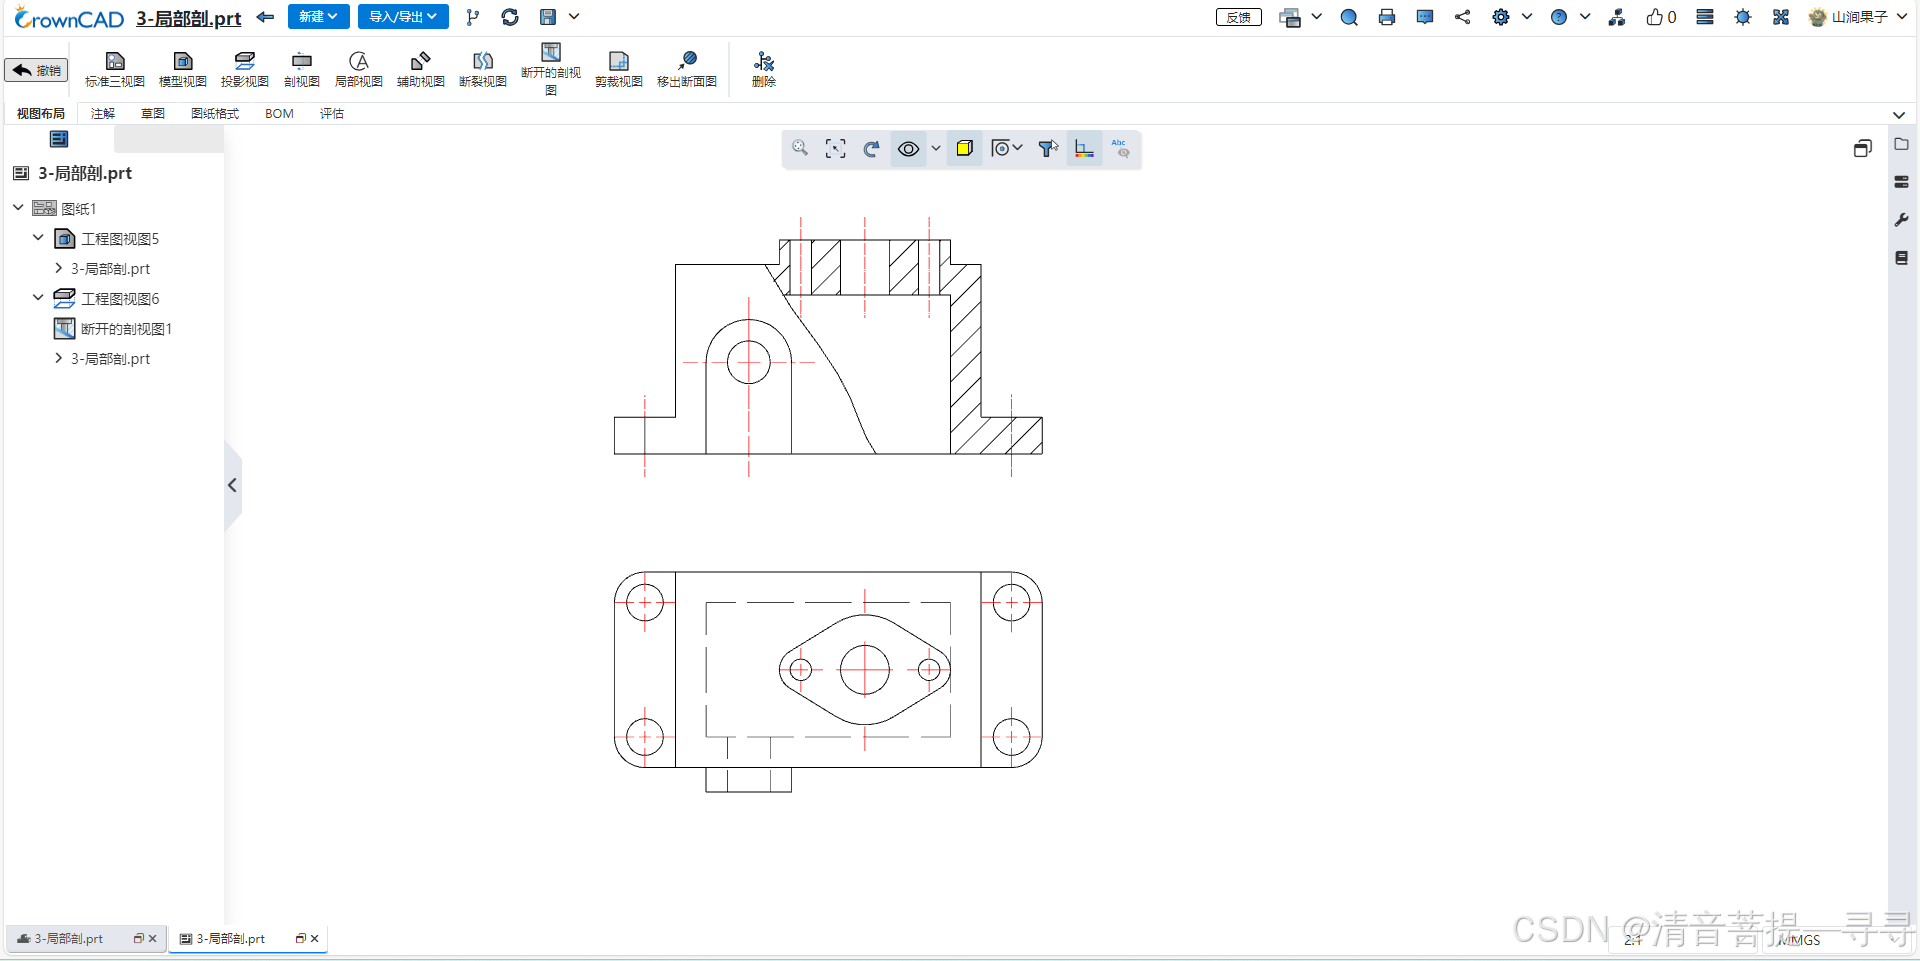Choose the 断裂视图 broken view tool
The width and height of the screenshot is (1920, 961).
[x=483, y=70]
